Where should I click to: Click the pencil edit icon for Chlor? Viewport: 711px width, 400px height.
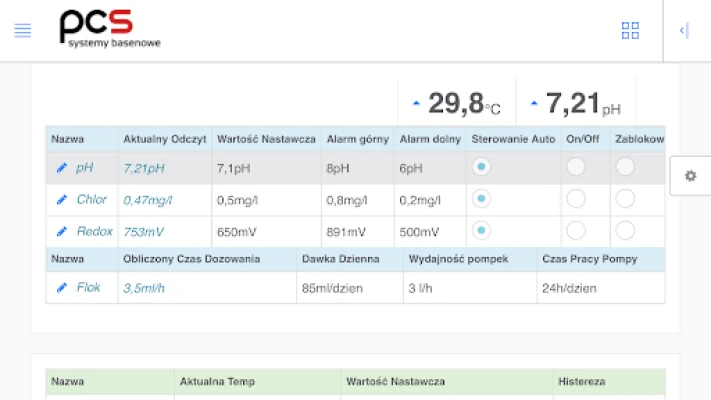62,200
